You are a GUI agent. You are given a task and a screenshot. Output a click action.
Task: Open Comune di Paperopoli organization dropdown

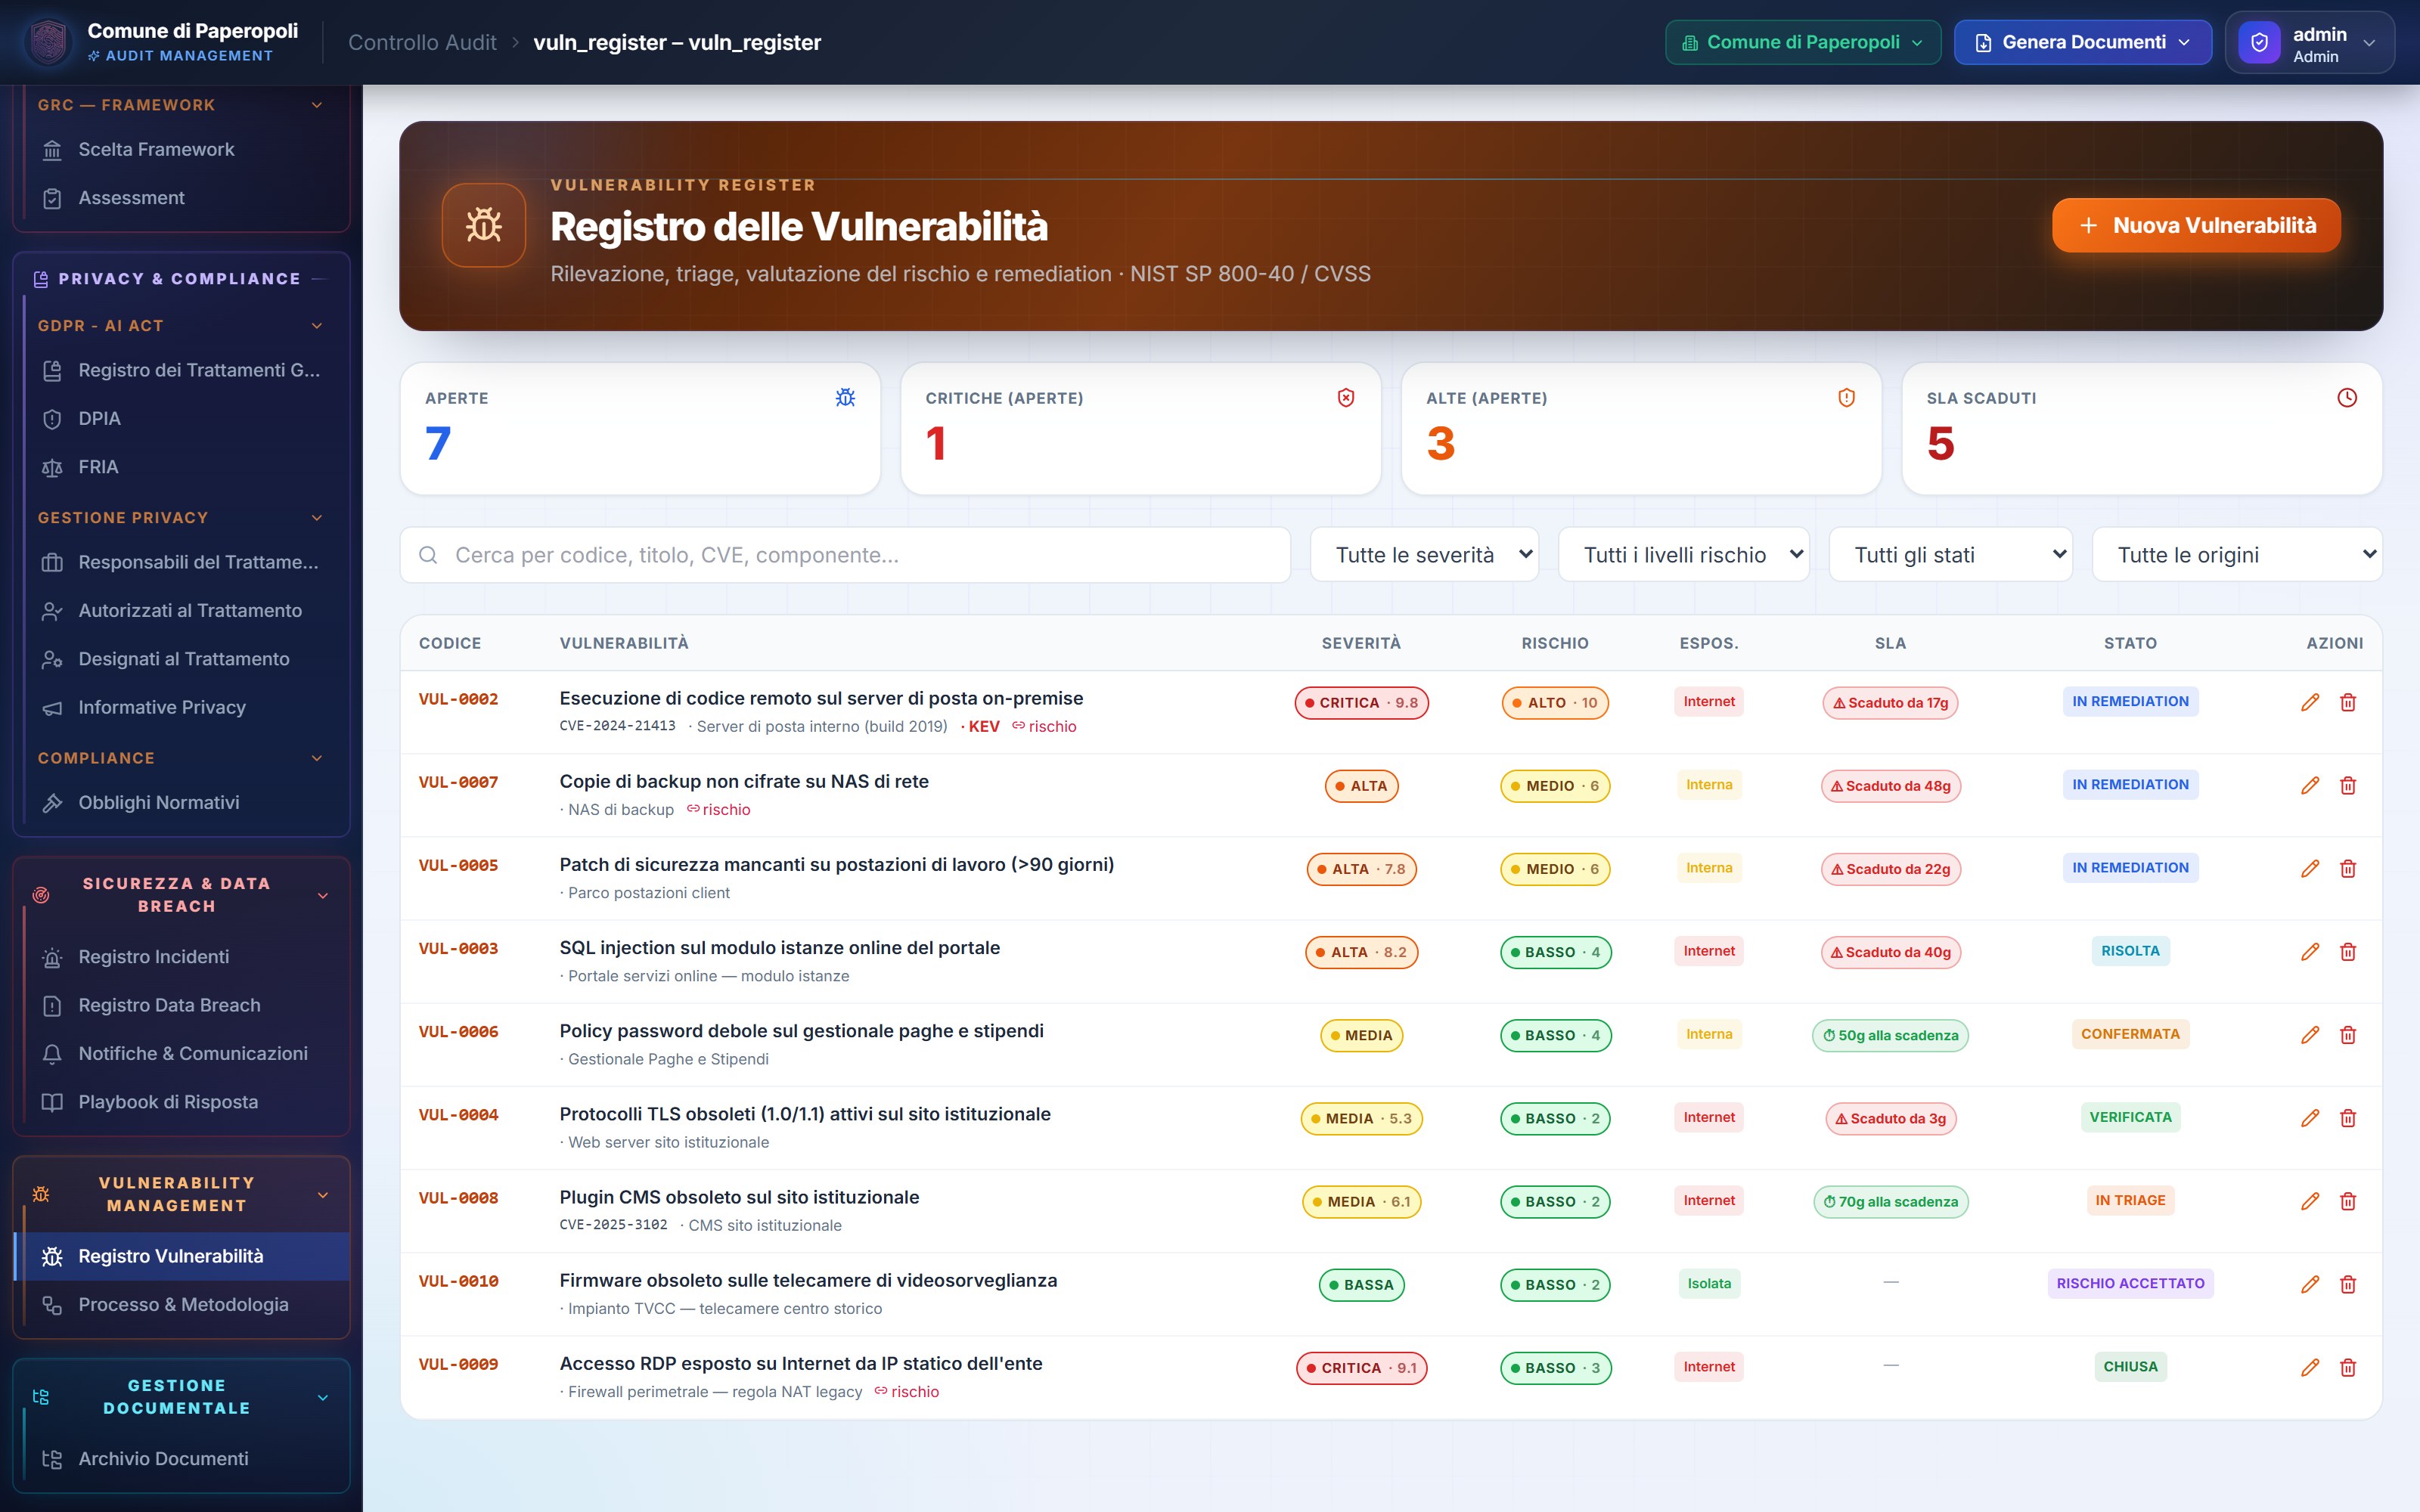(x=1803, y=42)
